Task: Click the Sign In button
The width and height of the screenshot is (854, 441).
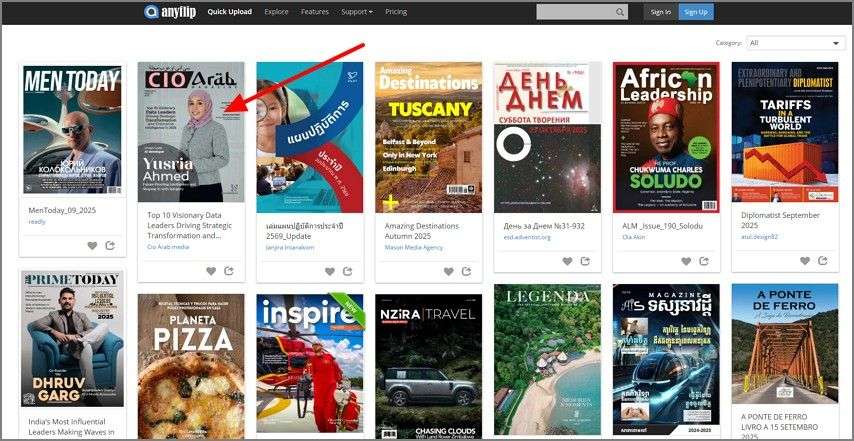Action: (x=660, y=12)
